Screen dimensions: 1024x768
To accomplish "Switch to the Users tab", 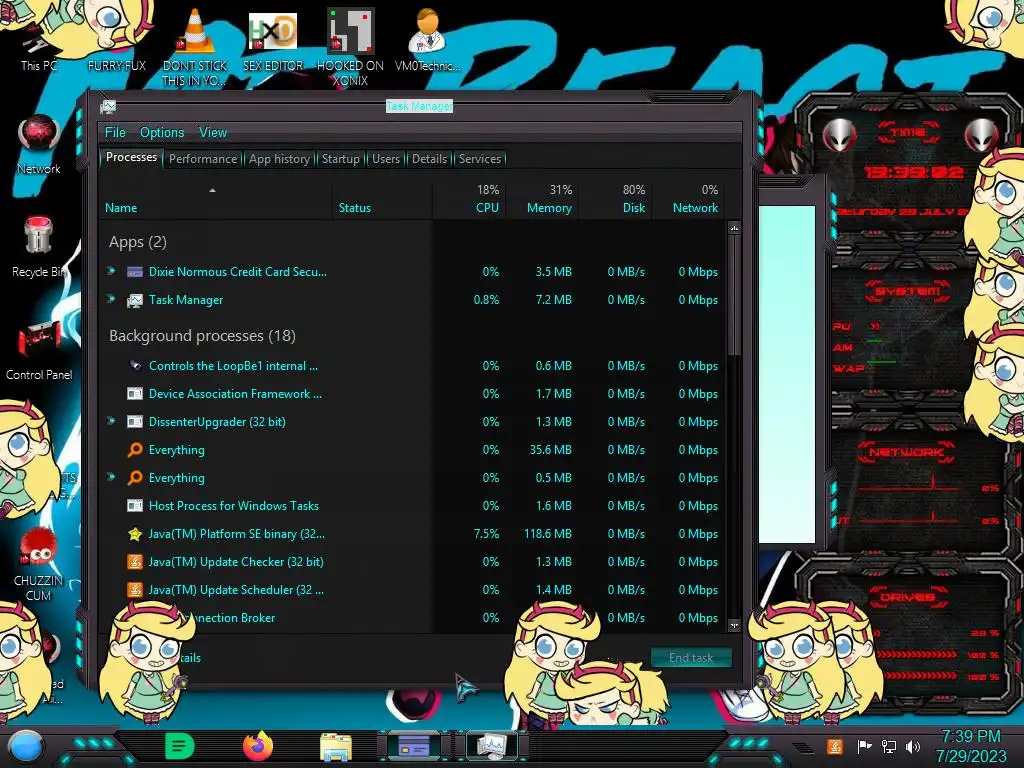I will [385, 159].
